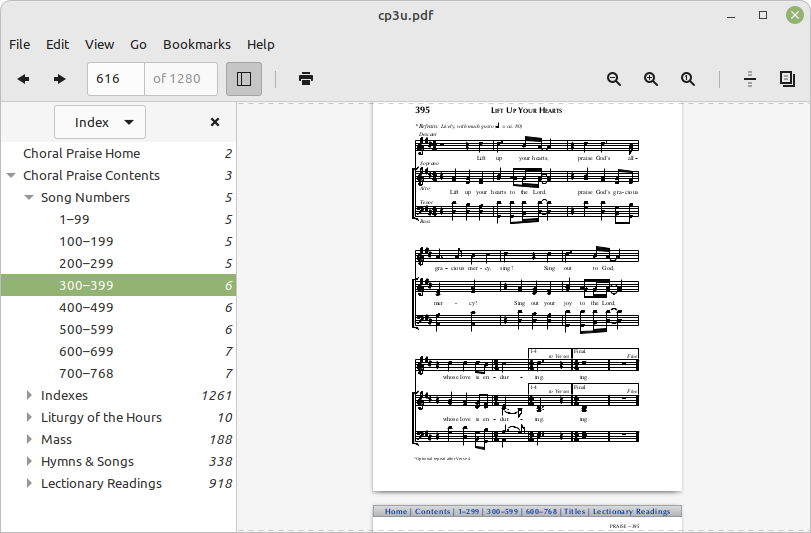Select the 700–768 song range
Viewport: 811px width, 533px height.
click(x=118, y=373)
